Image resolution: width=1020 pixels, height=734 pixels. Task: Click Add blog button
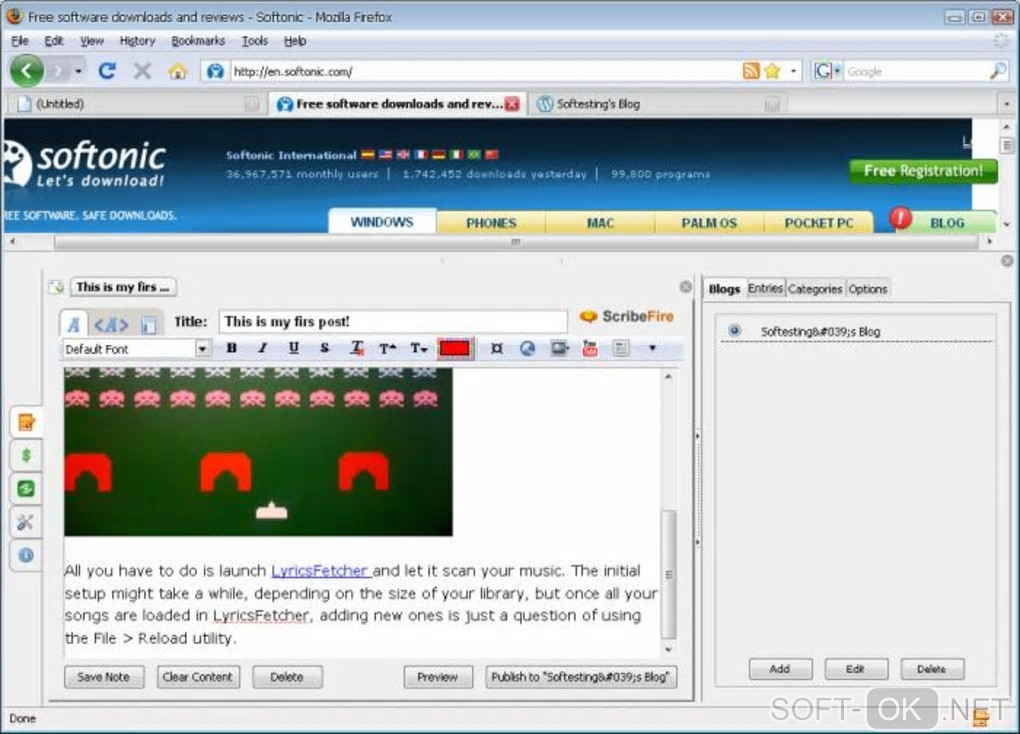(780, 669)
